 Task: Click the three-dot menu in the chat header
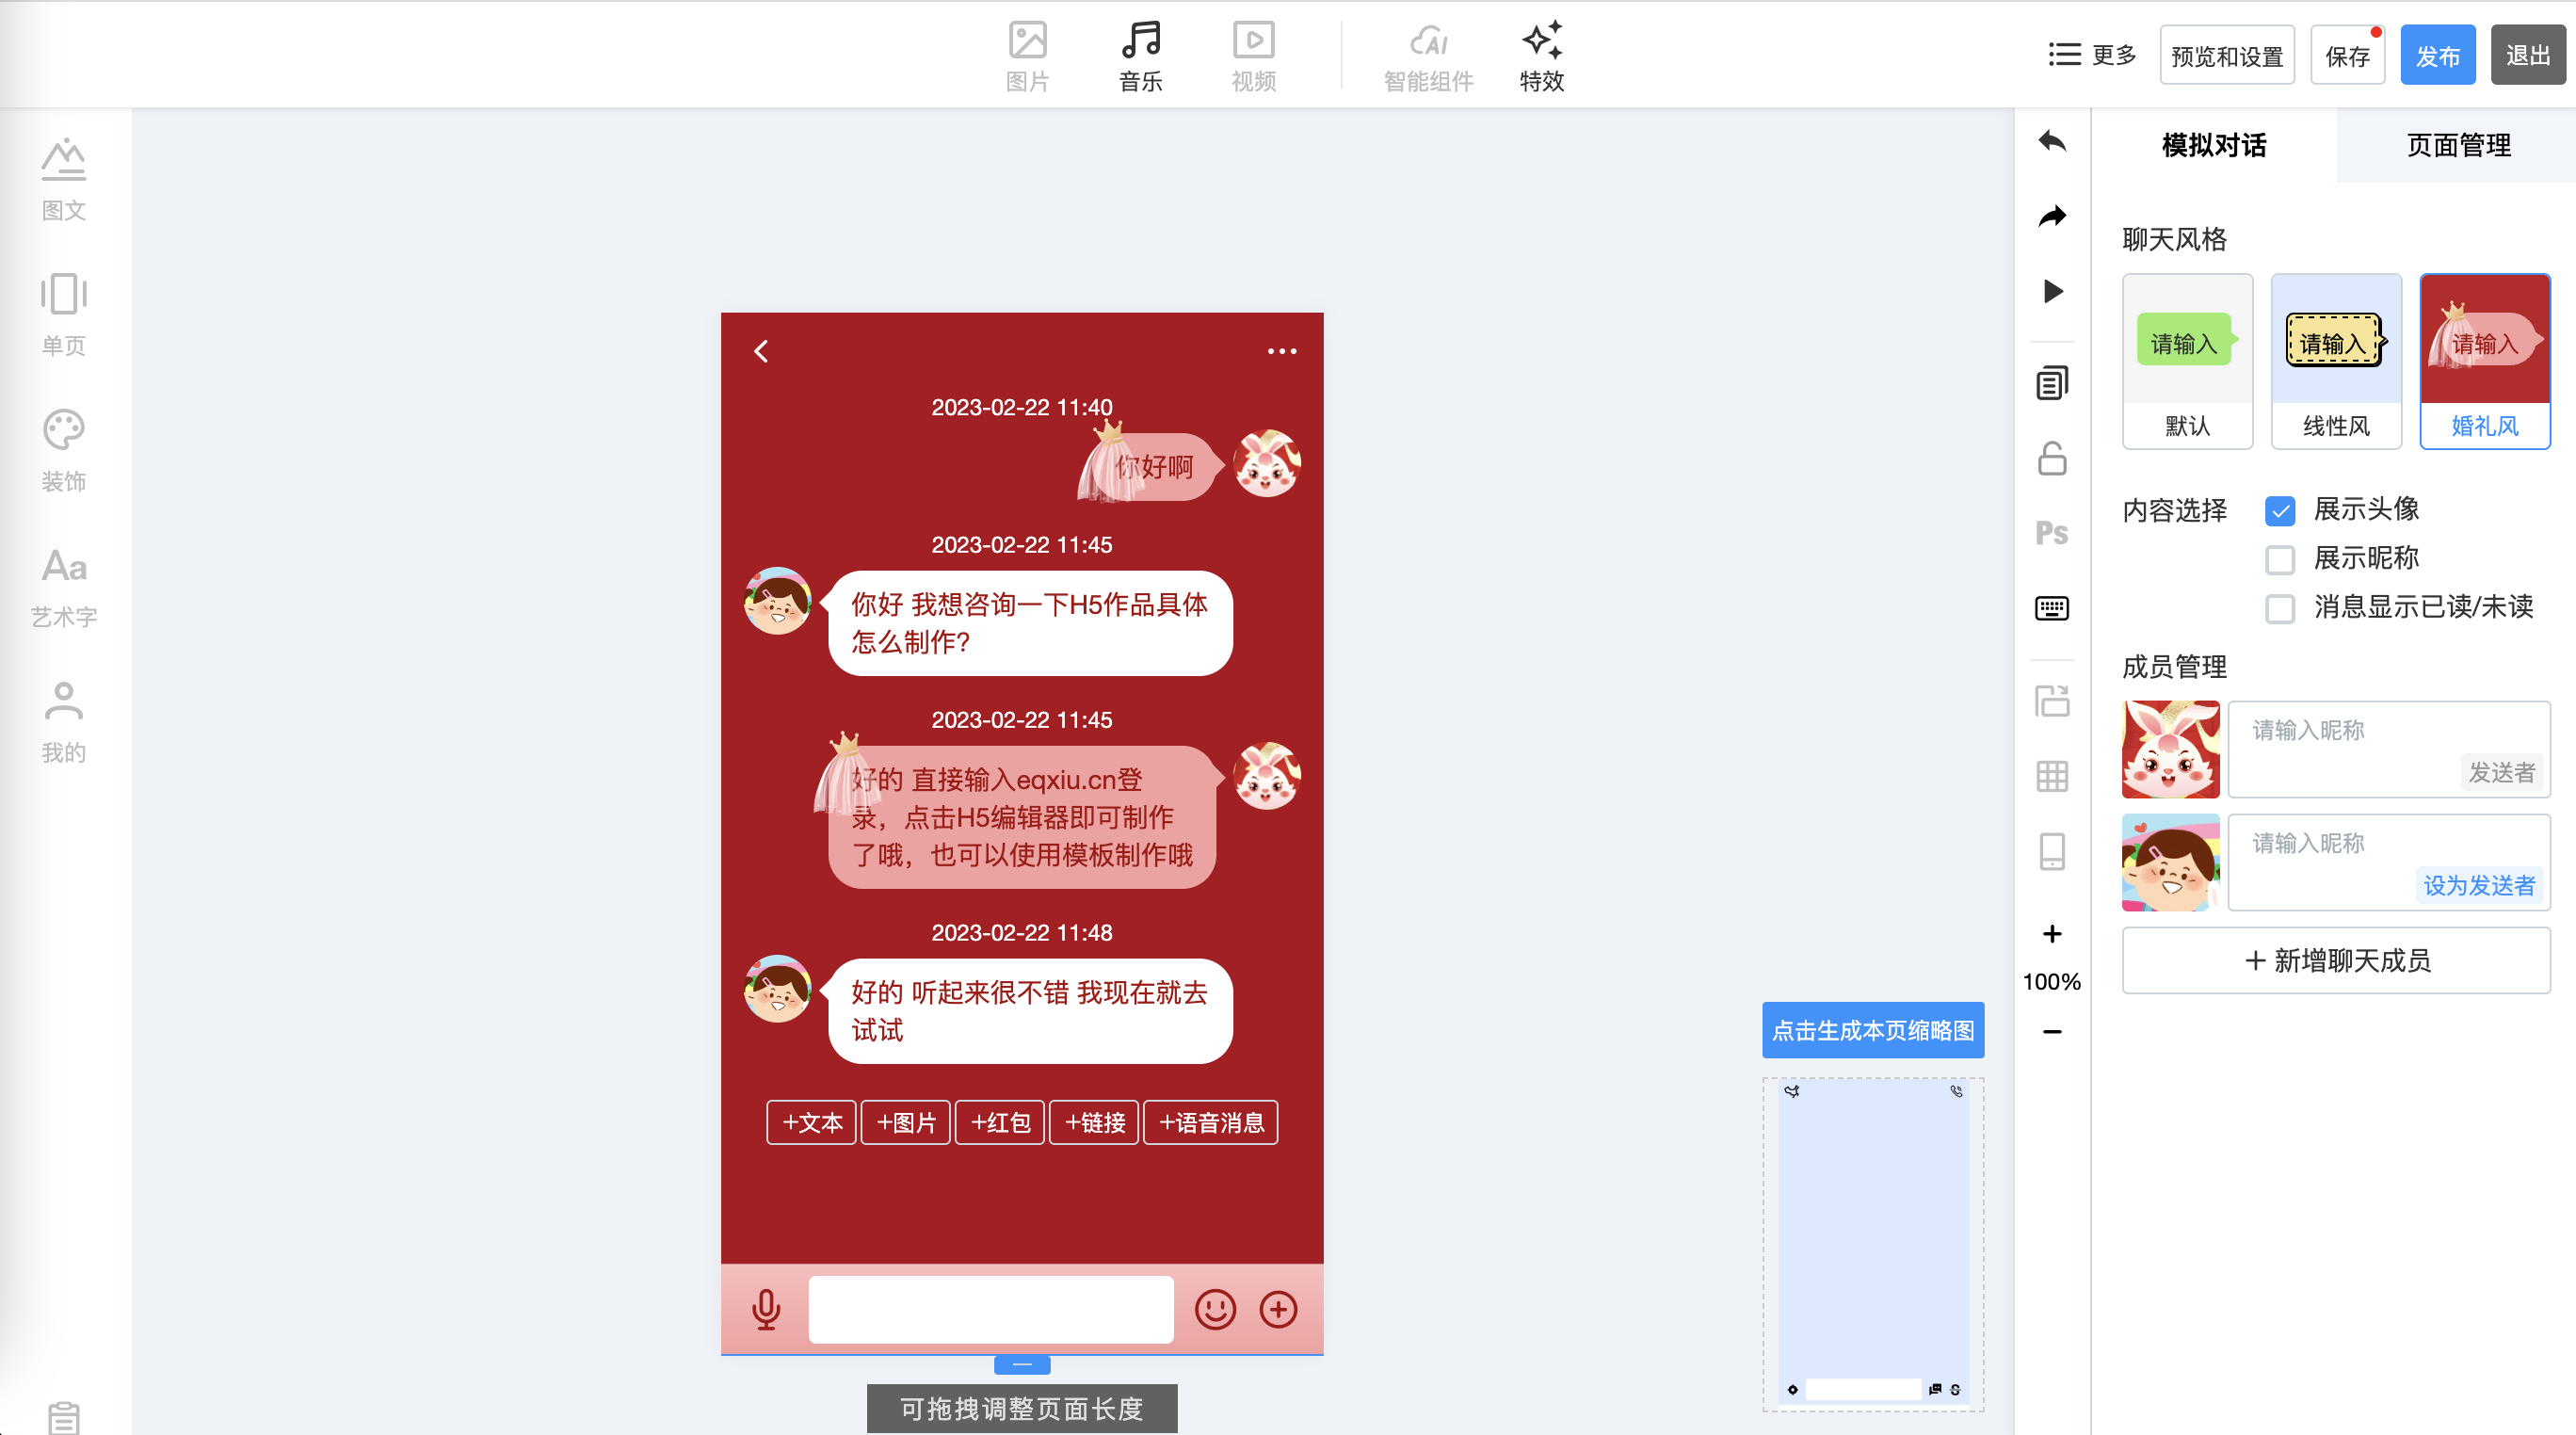click(x=1281, y=351)
